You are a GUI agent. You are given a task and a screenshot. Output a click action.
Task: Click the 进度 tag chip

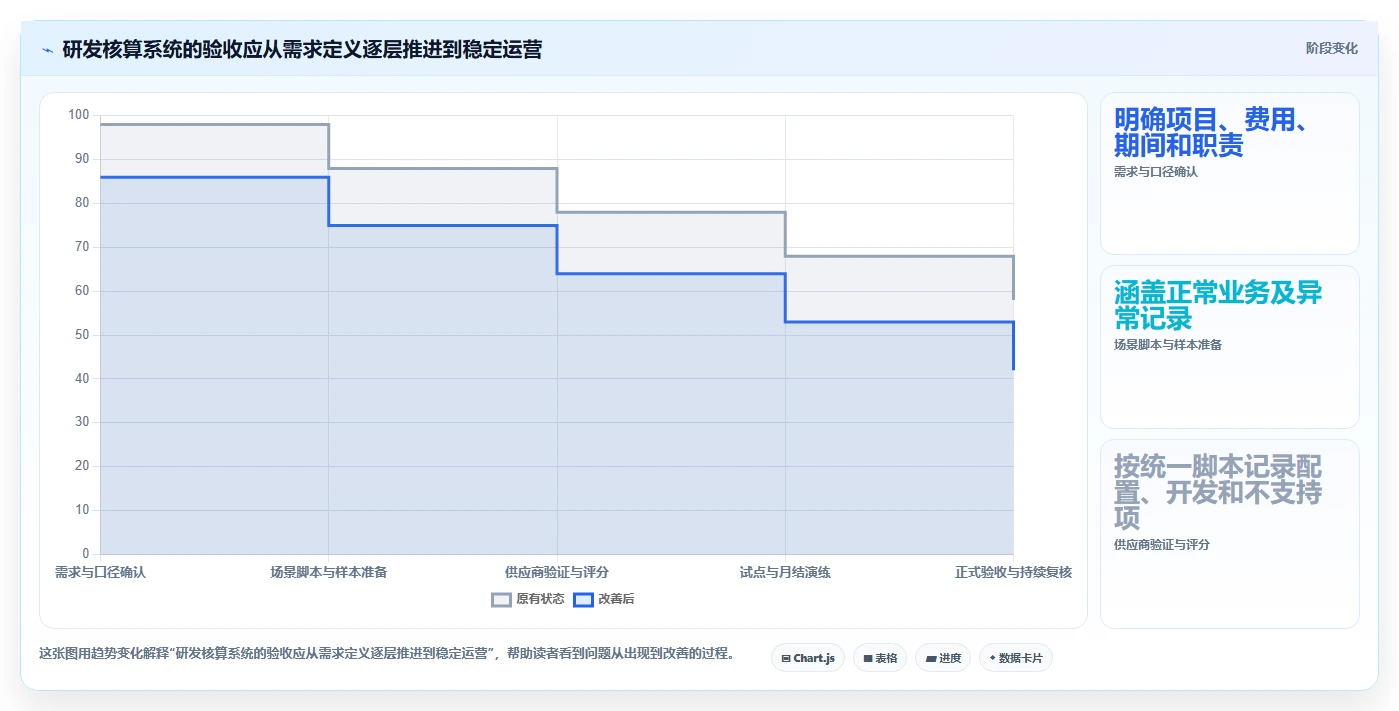[943, 658]
